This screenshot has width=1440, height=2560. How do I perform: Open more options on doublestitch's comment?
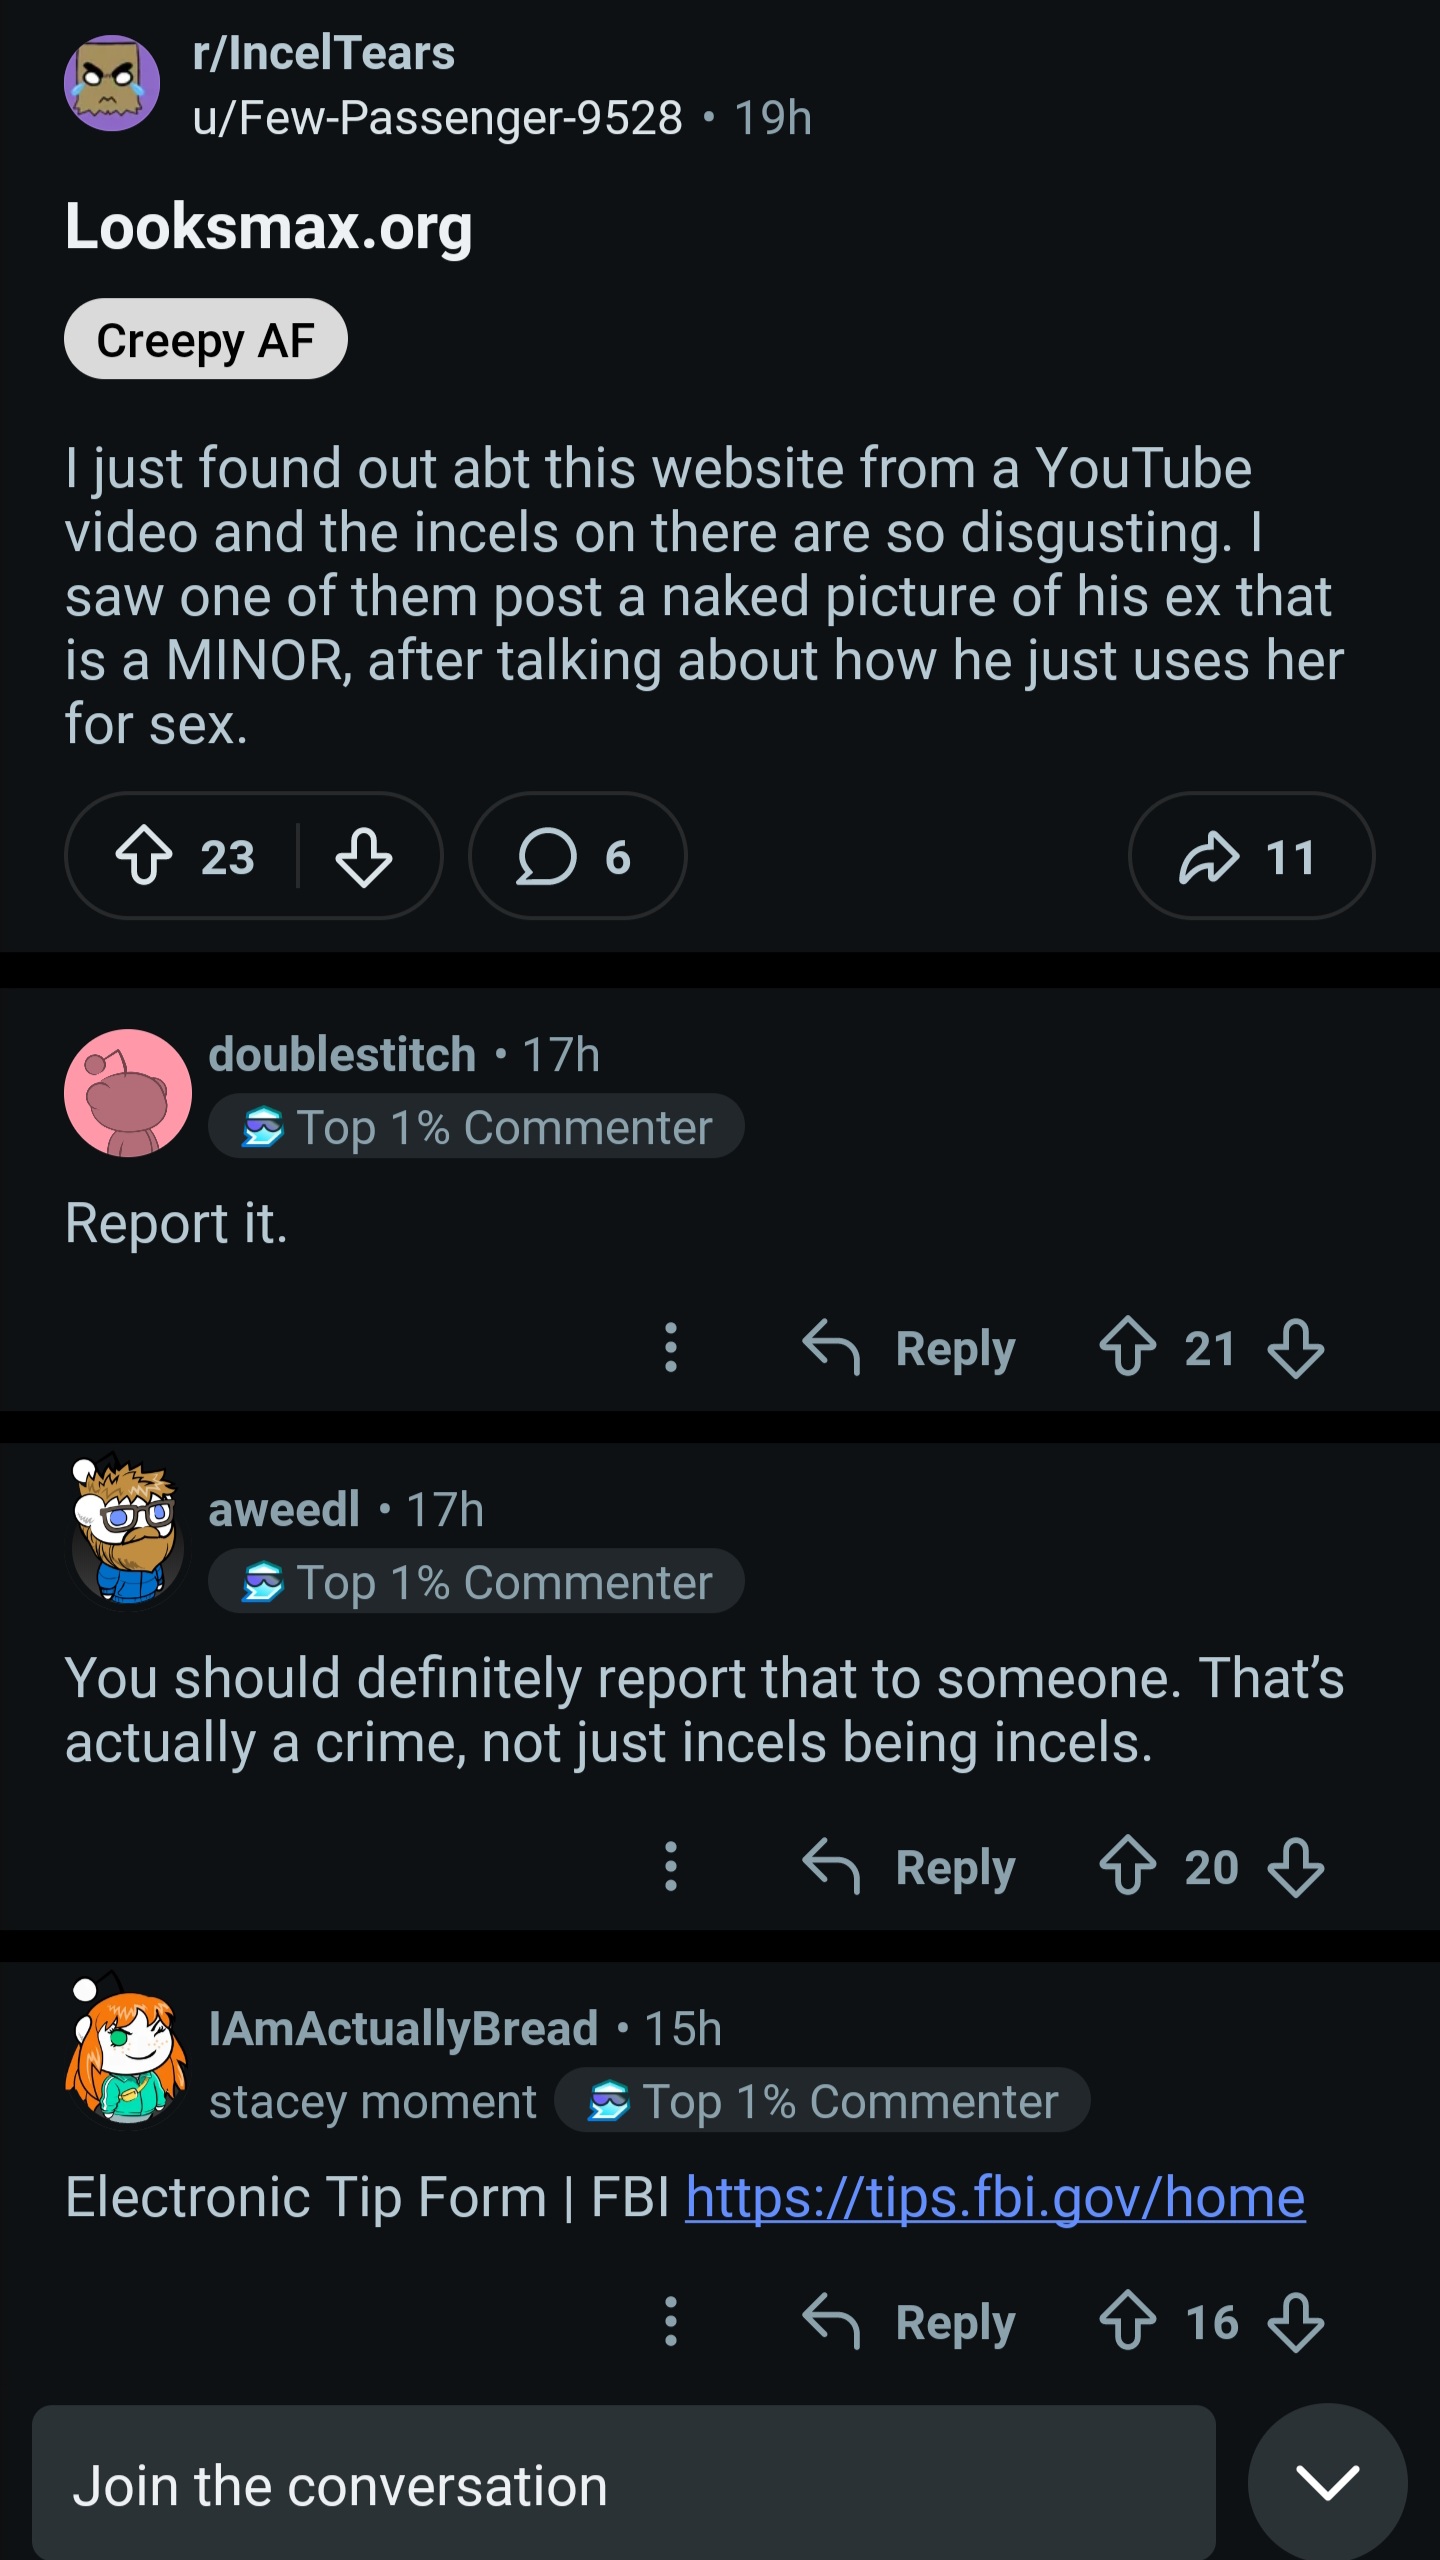click(671, 1347)
